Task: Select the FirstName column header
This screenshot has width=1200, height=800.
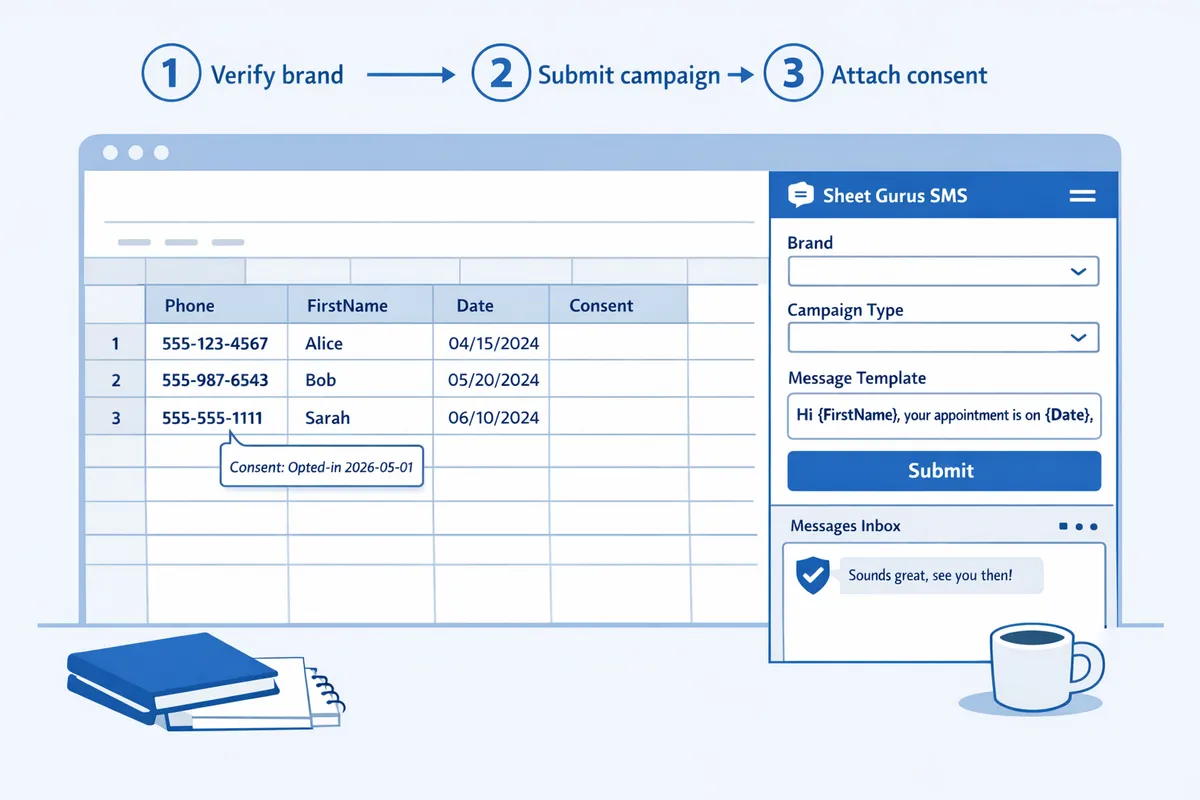Action: point(360,305)
